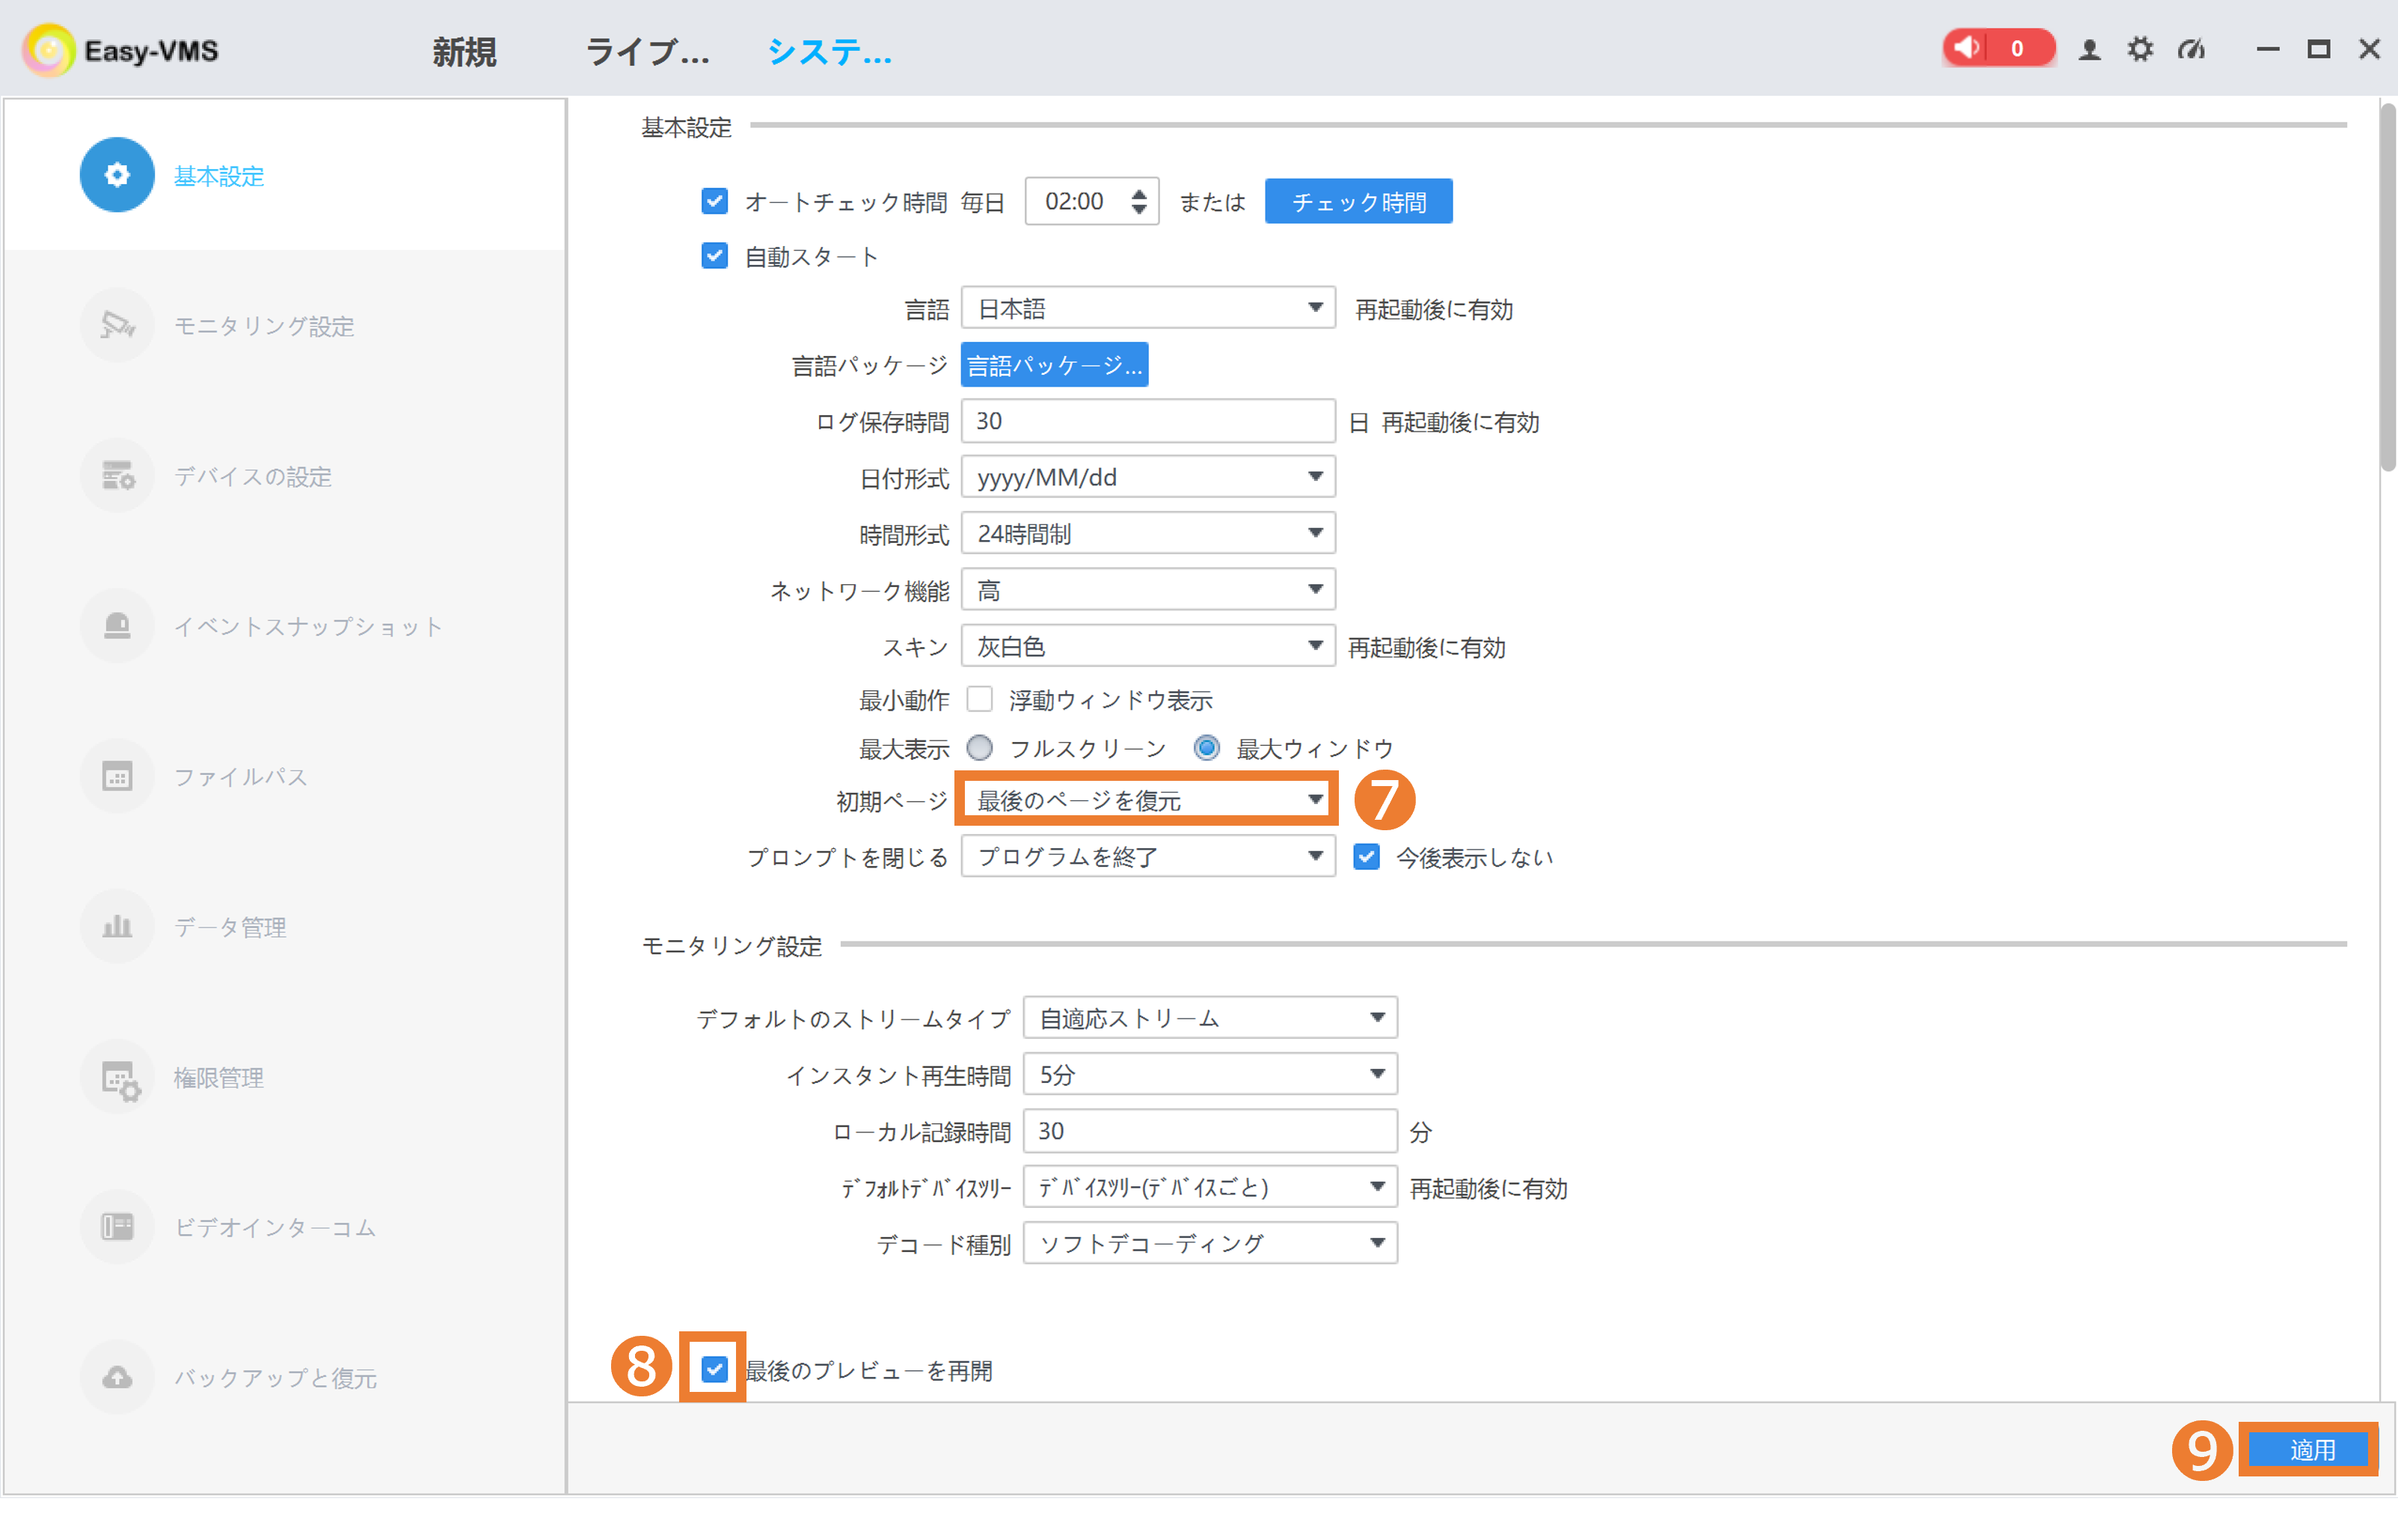The image size is (2398, 1540).
Task: Open the データ管理 chart icon
Action: coord(117,926)
